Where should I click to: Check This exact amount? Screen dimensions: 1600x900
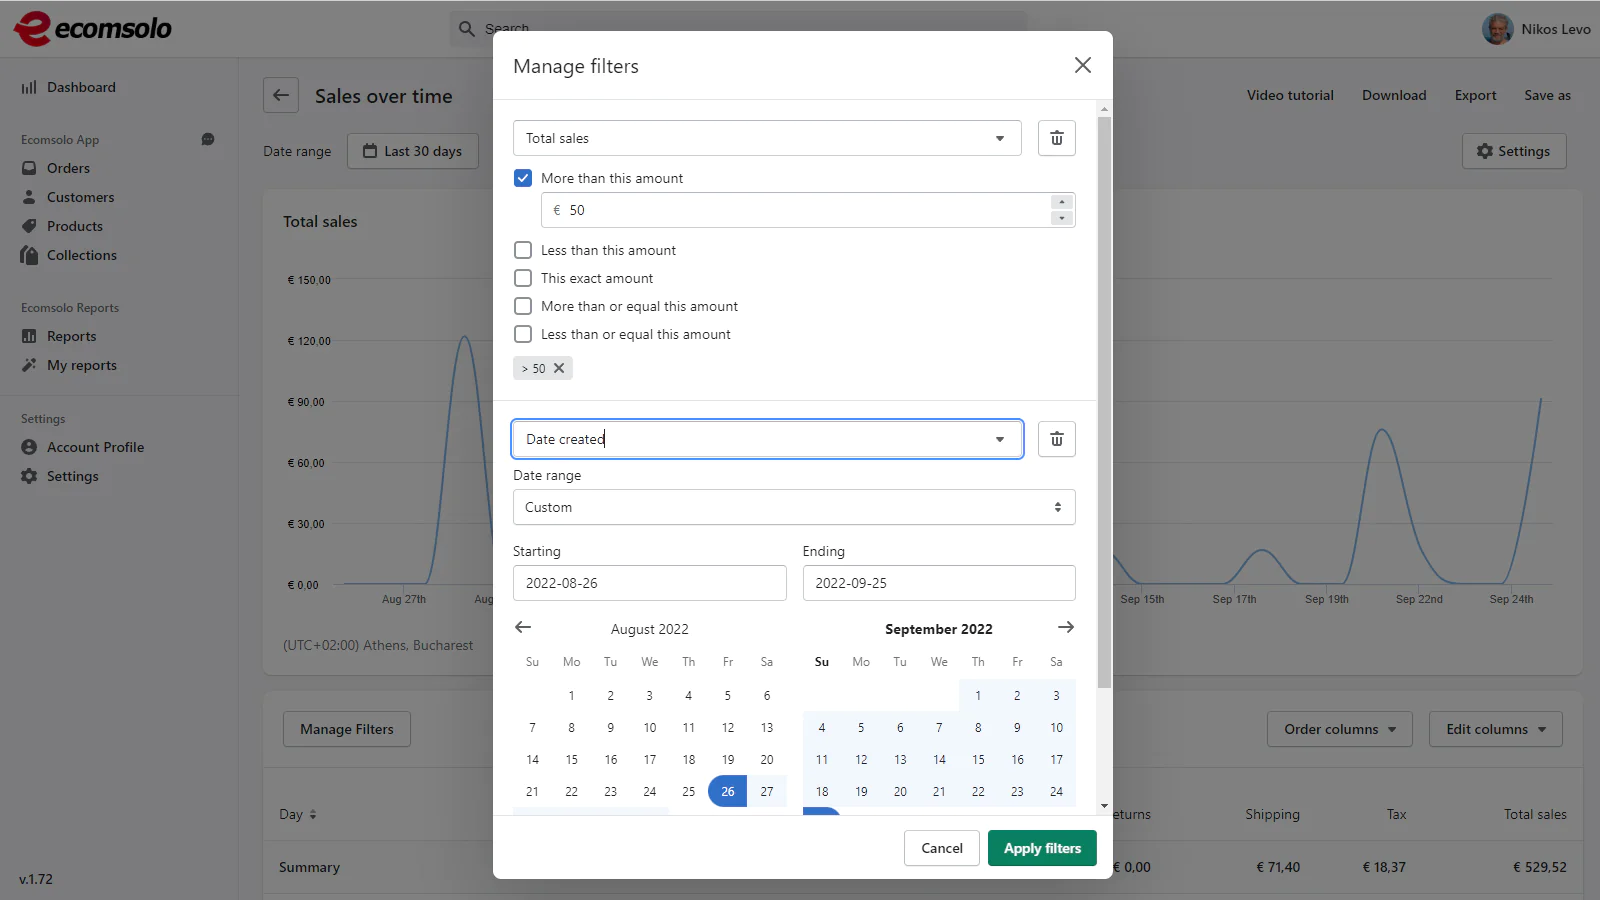tap(523, 278)
